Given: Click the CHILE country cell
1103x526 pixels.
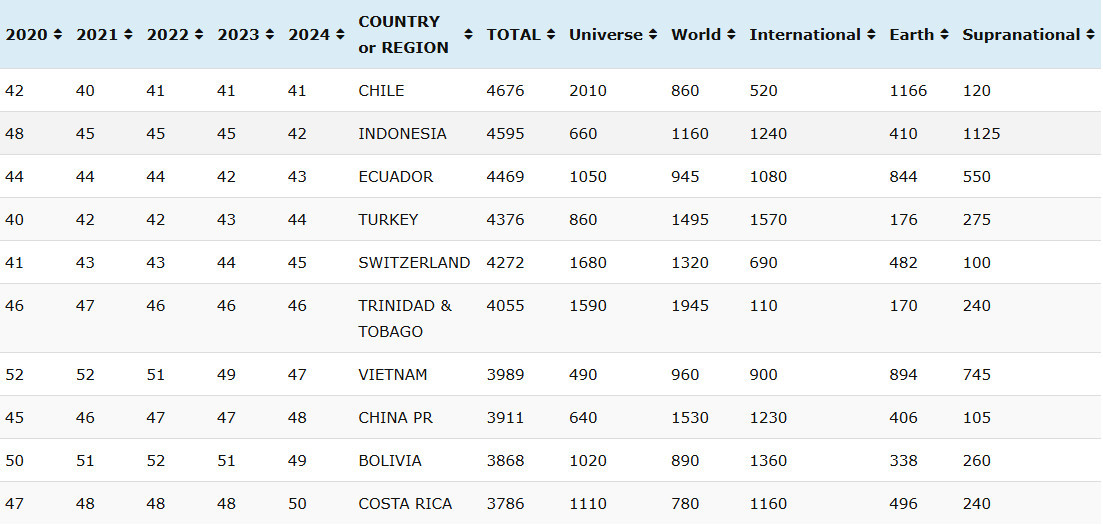Looking at the screenshot, I should [381, 91].
